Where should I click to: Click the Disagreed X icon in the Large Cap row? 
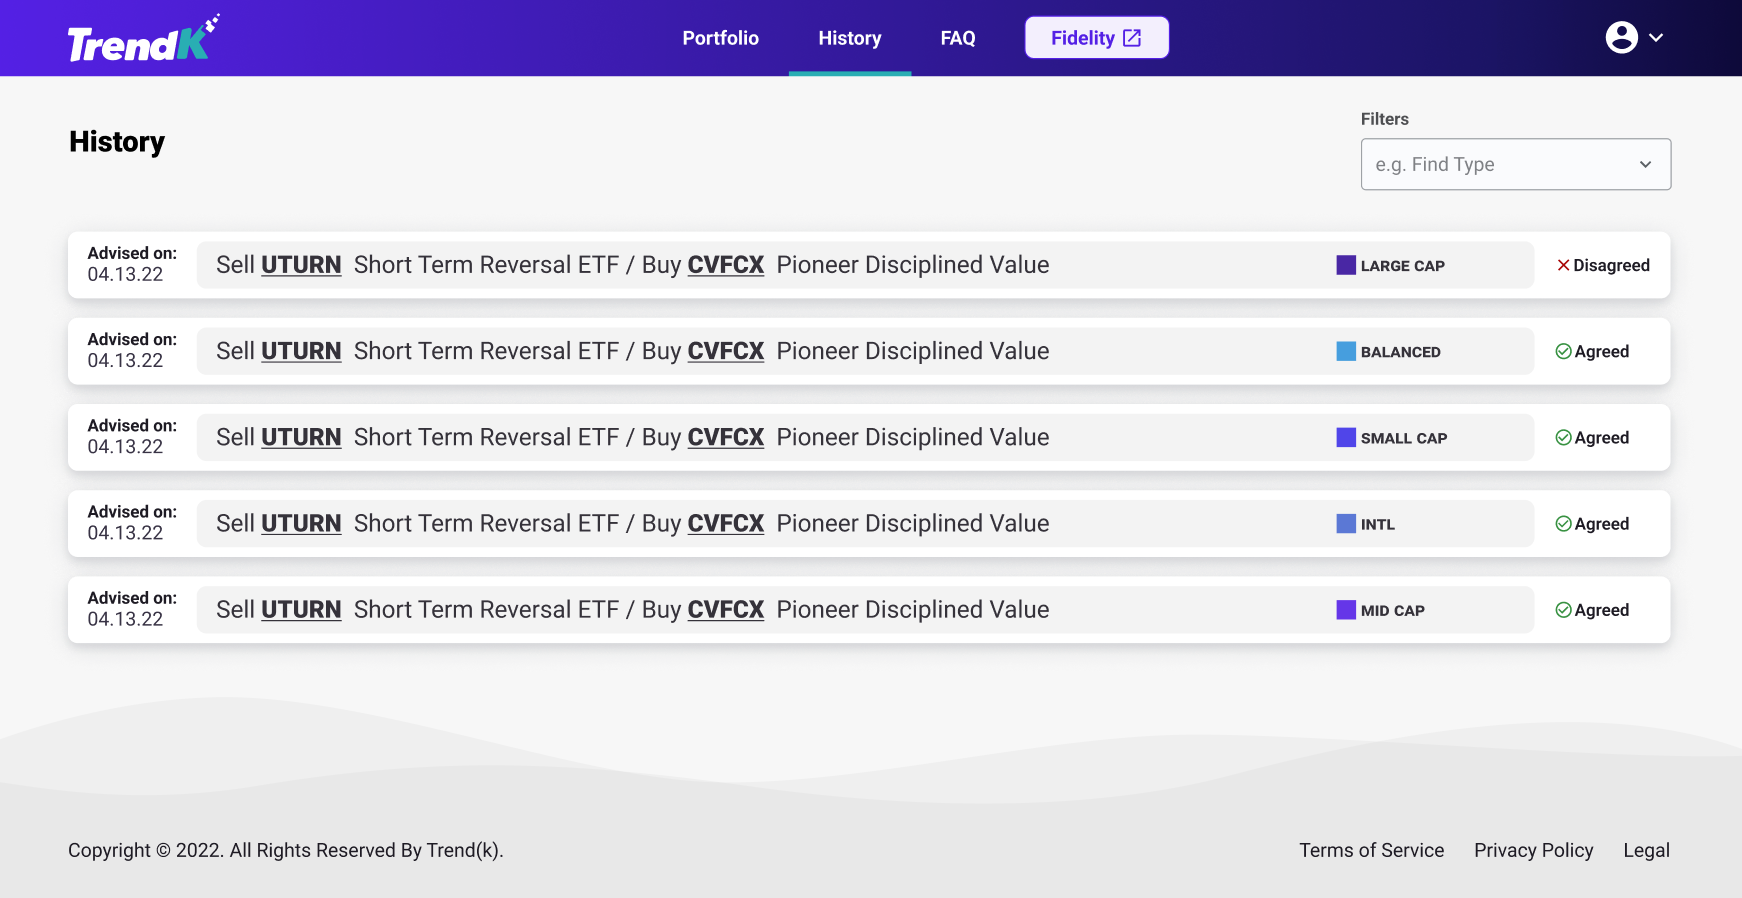click(1563, 265)
